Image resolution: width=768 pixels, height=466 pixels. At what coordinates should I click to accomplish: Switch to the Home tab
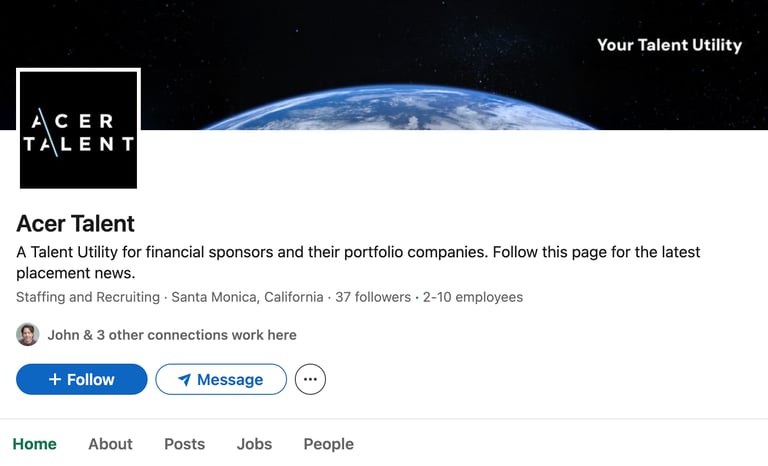click(x=34, y=444)
